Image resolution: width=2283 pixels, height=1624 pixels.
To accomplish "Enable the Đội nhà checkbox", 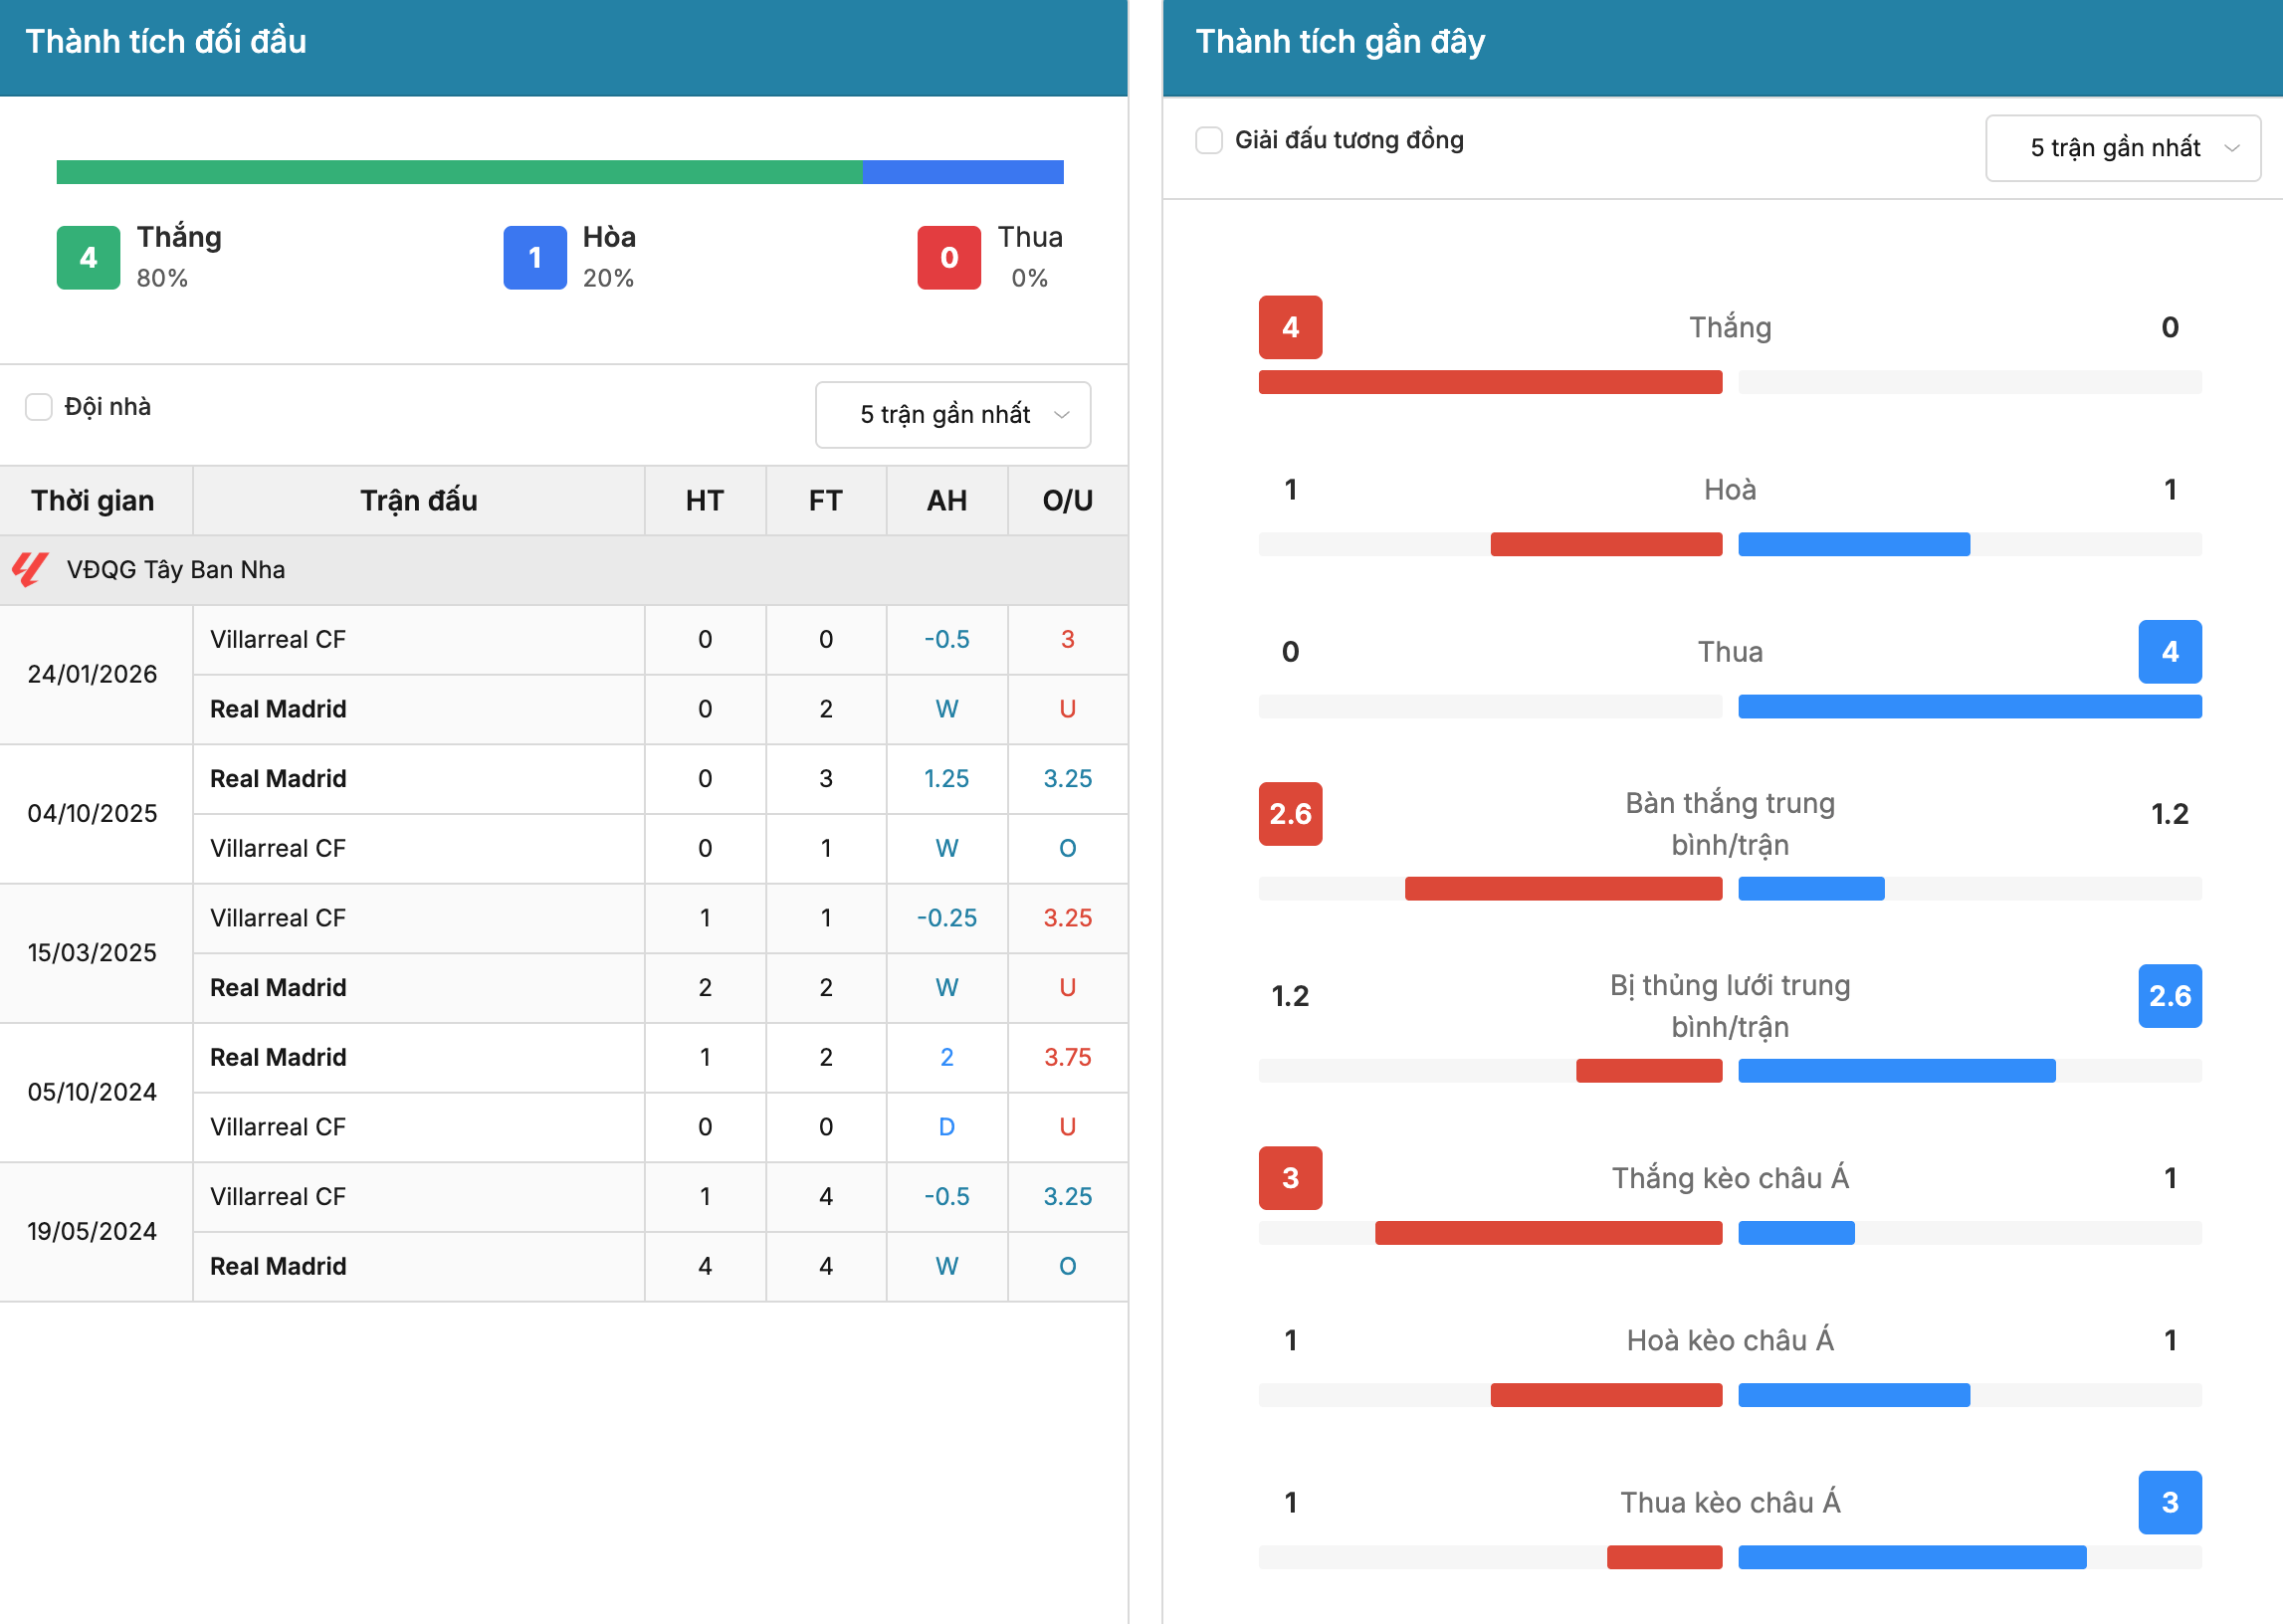I will tap(39, 407).
